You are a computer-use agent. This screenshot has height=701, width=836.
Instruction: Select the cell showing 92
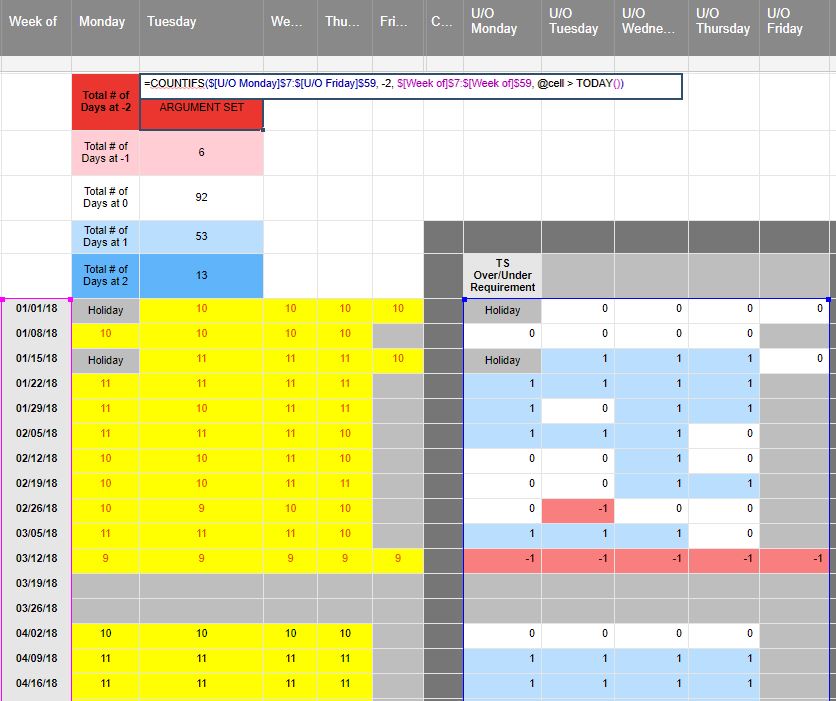200,198
